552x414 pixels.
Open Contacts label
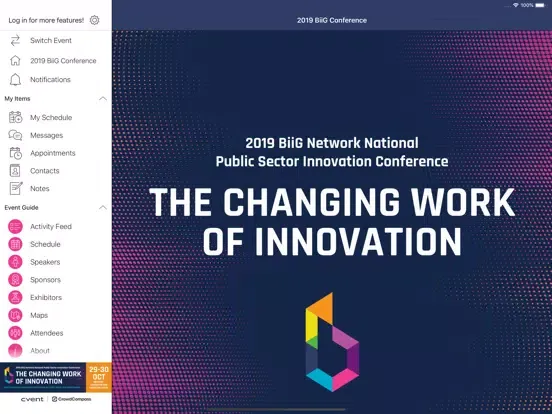click(45, 171)
